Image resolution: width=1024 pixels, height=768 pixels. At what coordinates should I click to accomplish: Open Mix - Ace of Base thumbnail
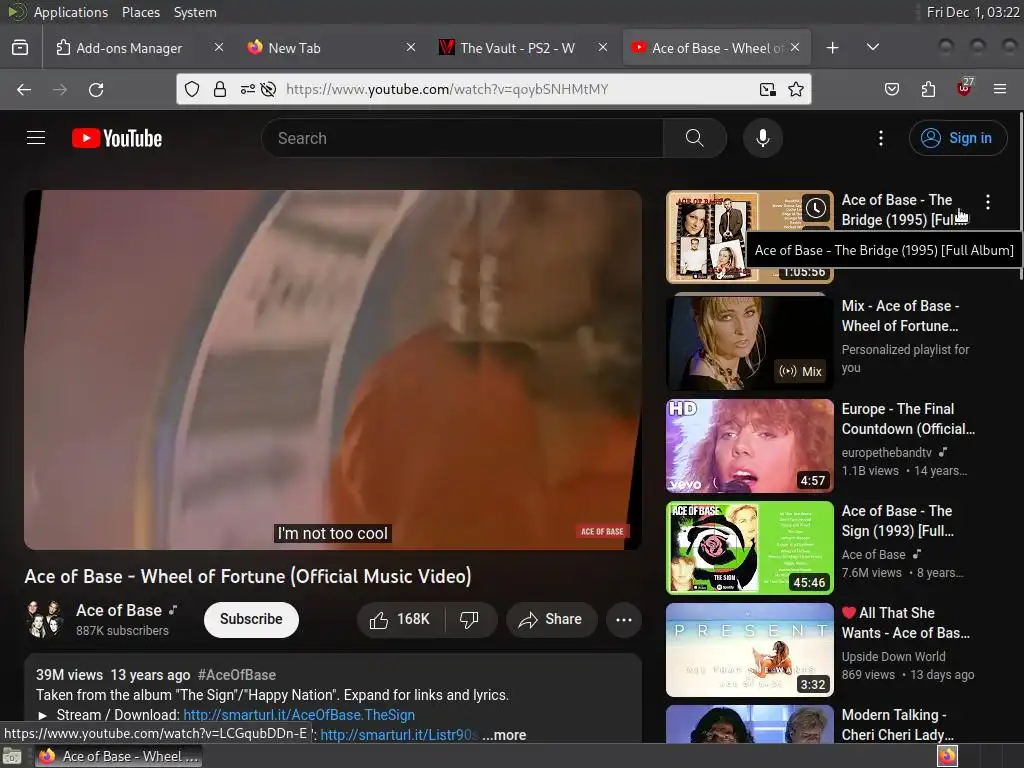(x=750, y=342)
